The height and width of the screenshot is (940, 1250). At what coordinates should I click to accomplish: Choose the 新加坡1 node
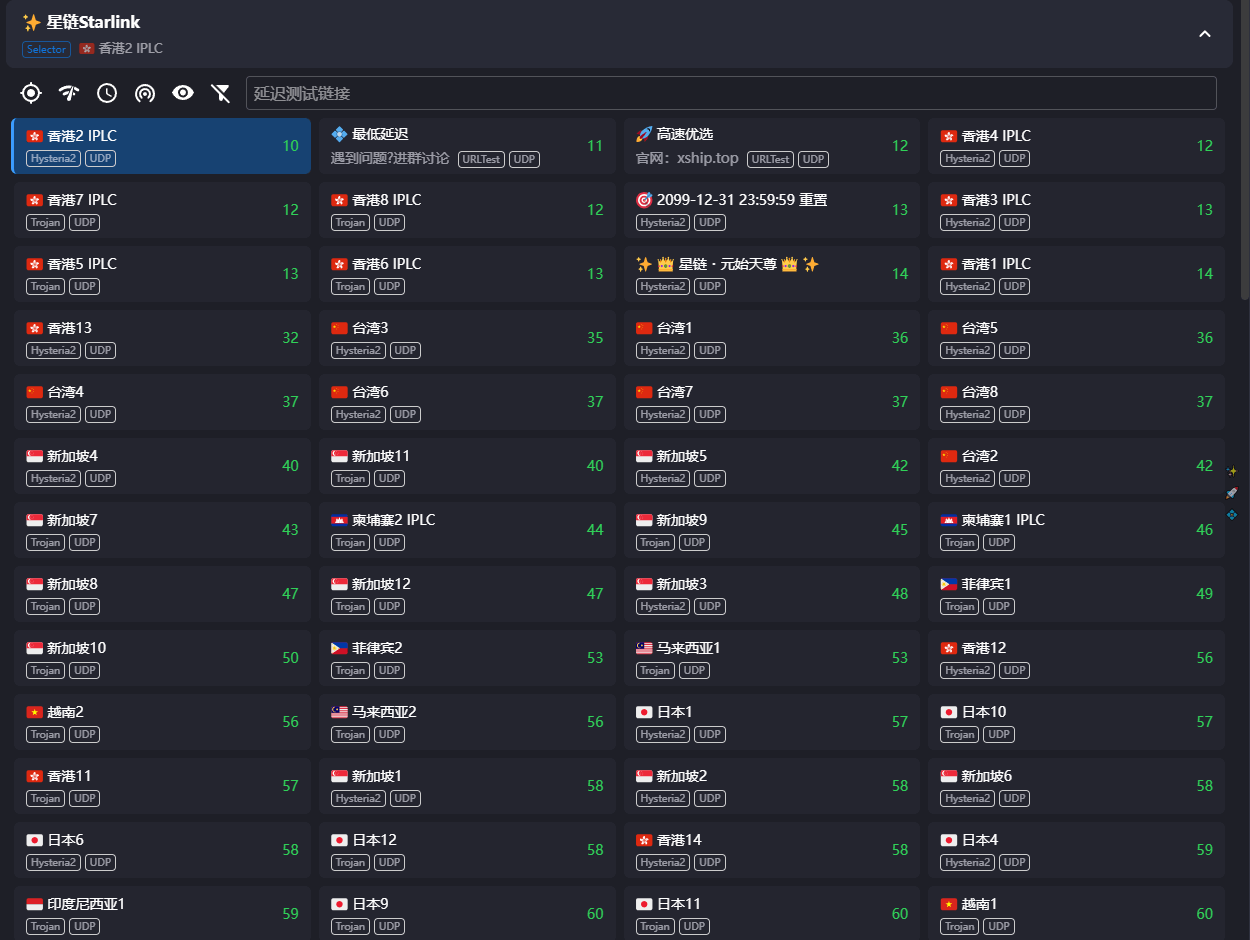click(467, 786)
